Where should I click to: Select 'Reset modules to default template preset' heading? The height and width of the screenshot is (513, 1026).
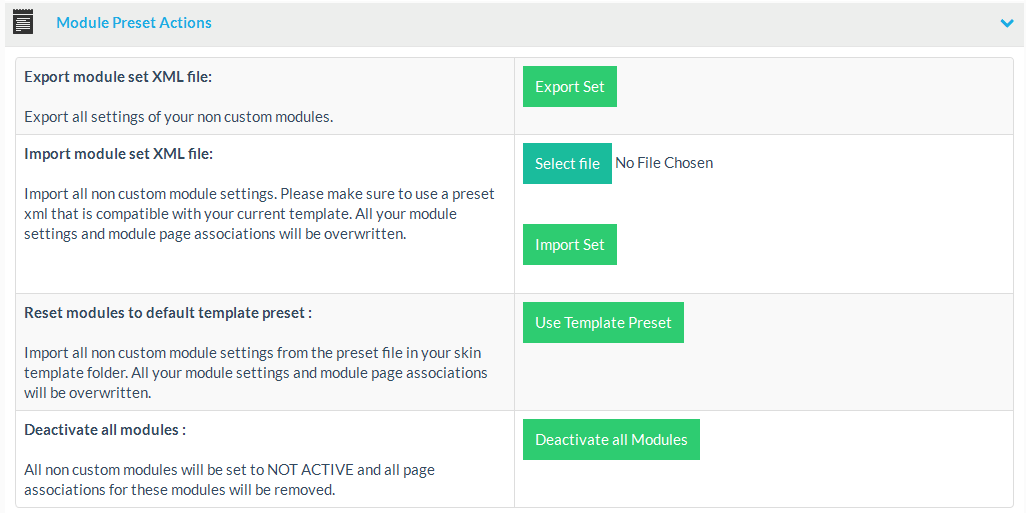coord(168,312)
